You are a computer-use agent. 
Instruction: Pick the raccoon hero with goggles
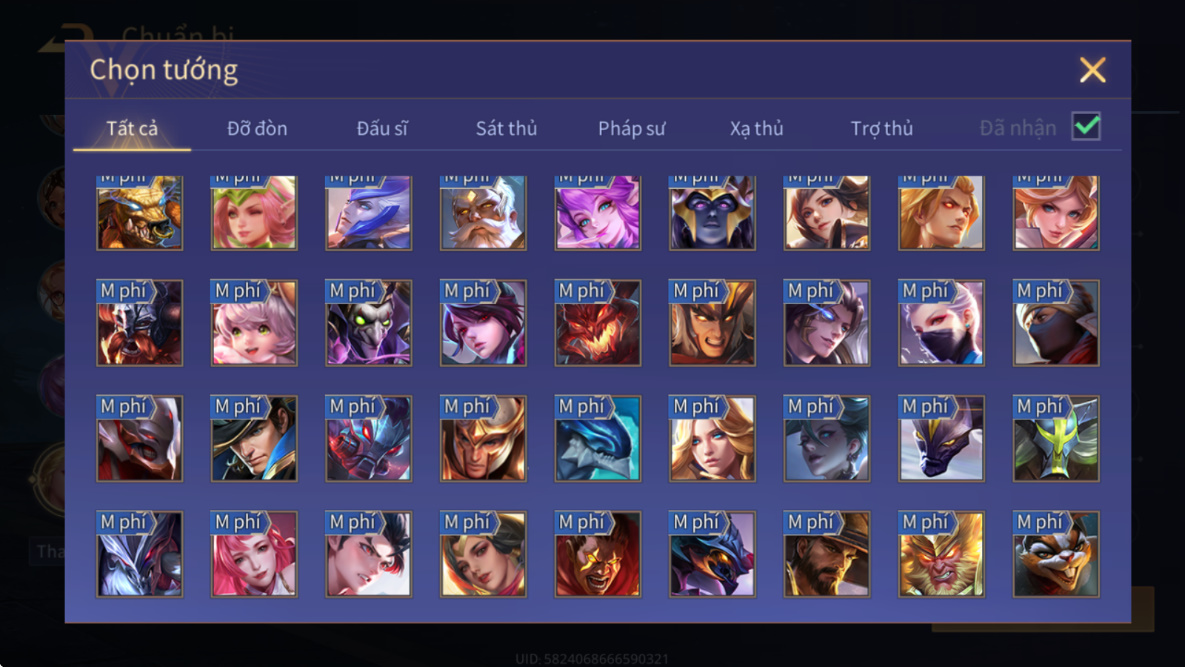point(1056,554)
